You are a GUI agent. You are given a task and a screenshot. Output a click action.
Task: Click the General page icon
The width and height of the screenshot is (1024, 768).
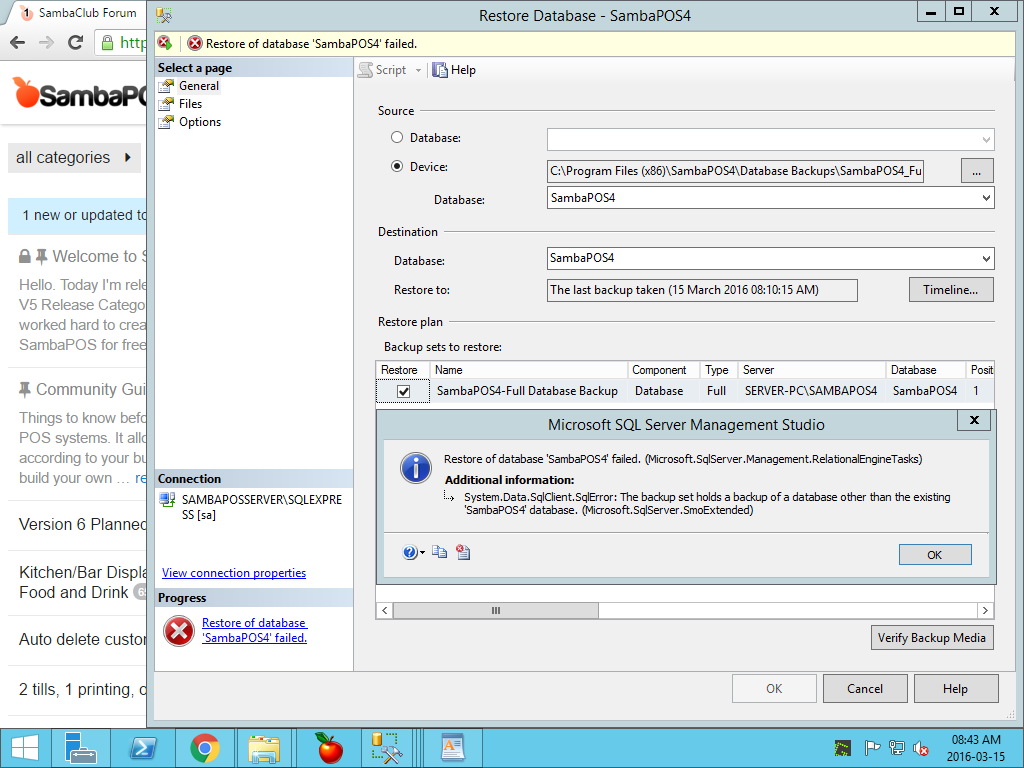coord(167,86)
